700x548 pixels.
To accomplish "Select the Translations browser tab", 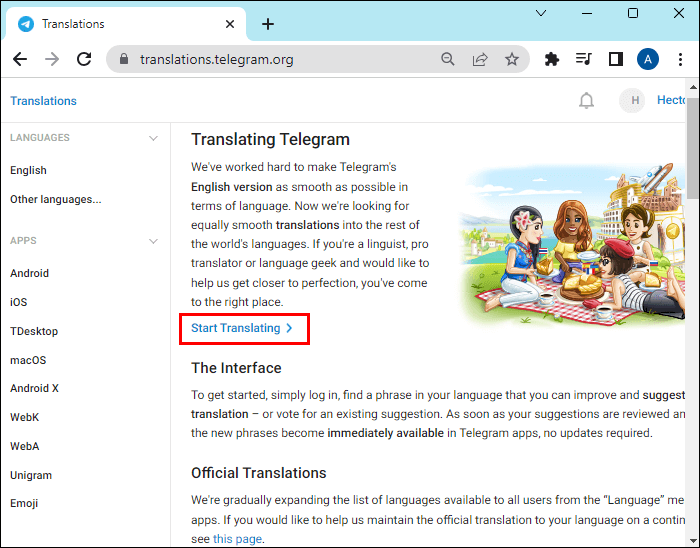I will [126, 24].
